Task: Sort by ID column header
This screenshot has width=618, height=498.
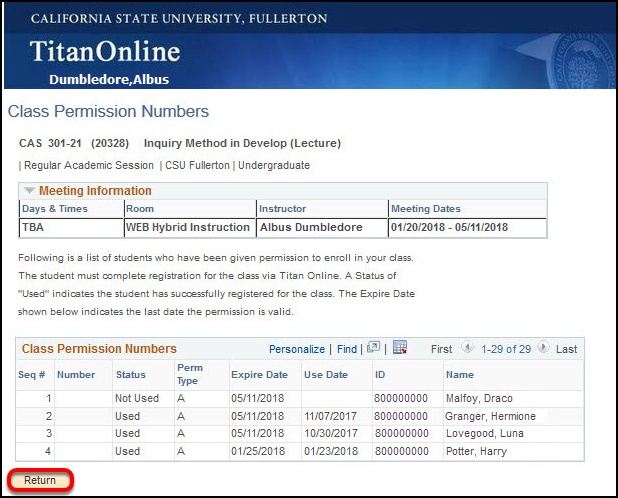Action: coord(380,375)
